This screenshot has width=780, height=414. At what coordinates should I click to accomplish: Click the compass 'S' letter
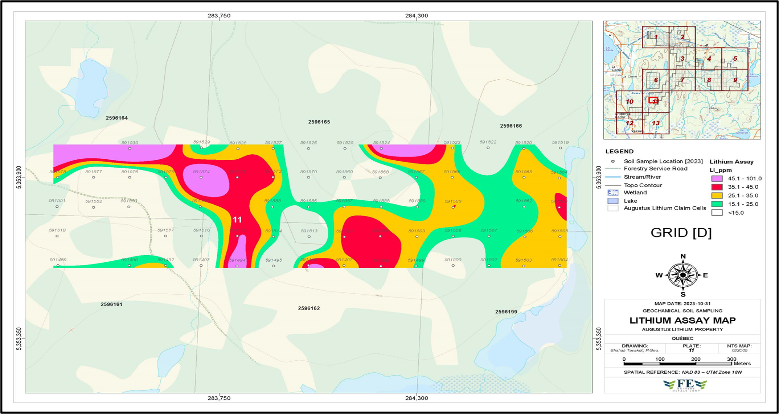coord(683,294)
